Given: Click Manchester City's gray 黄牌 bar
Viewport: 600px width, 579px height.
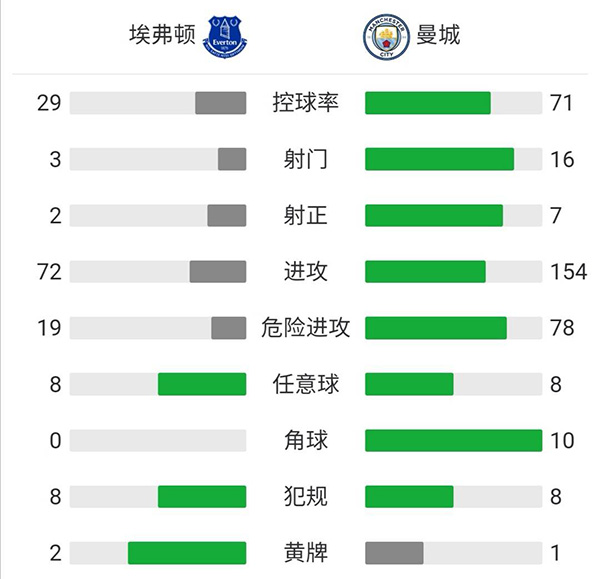Looking at the screenshot, I should [x=394, y=553].
